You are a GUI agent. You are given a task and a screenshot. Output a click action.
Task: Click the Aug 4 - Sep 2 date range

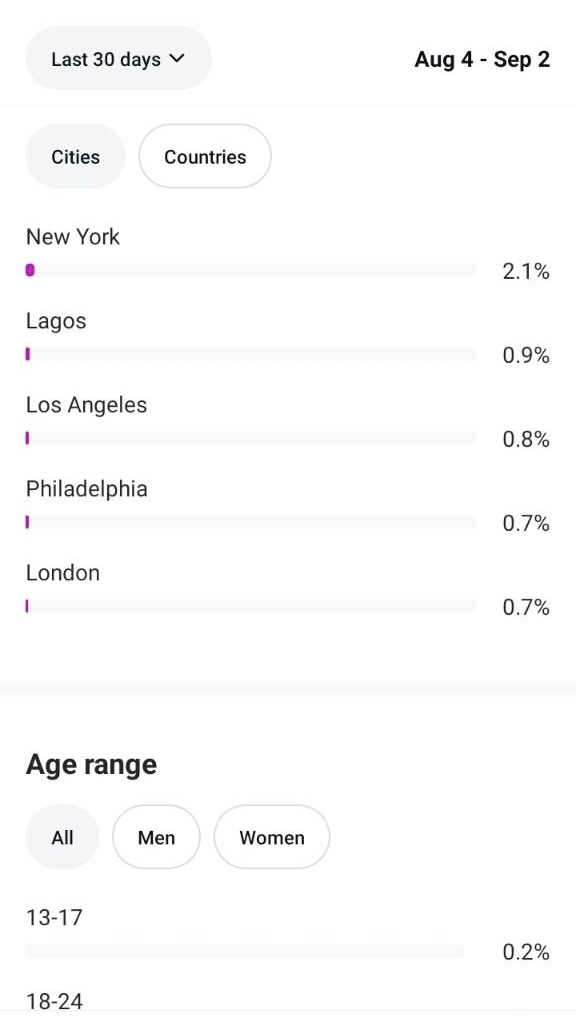pos(482,60)
